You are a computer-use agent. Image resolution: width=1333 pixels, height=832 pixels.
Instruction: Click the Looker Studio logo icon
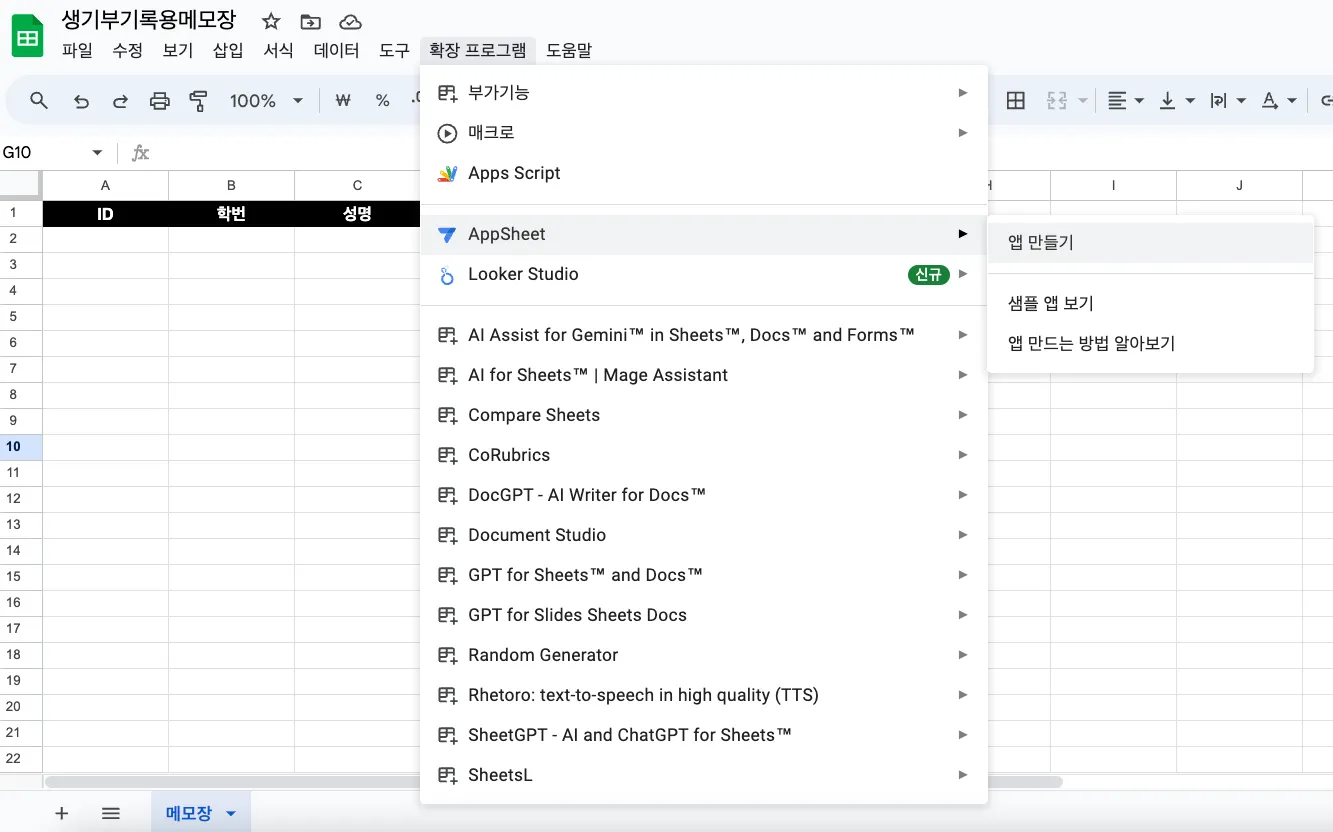[x=448, y=275]
